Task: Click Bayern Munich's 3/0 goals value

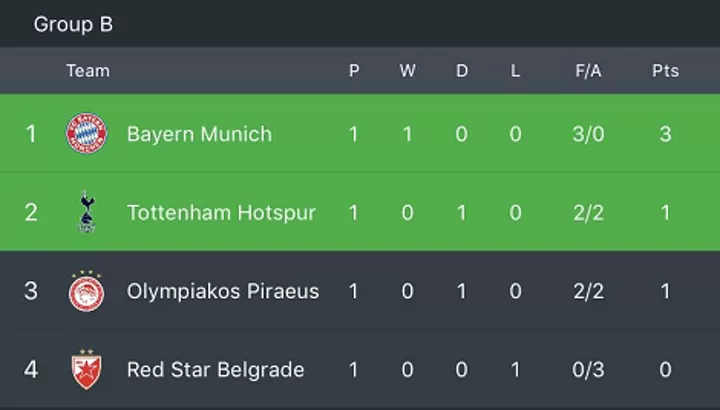Action: pos(588,134)
